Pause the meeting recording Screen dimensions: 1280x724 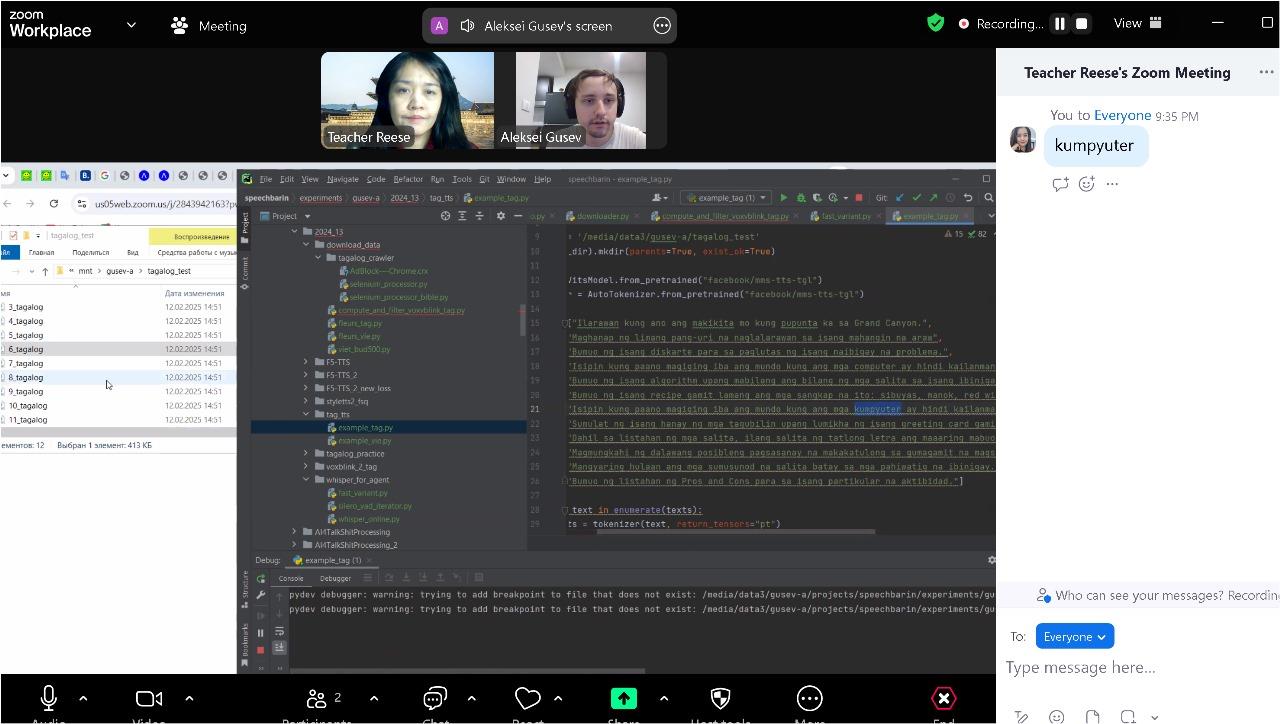click(1059, 24)
